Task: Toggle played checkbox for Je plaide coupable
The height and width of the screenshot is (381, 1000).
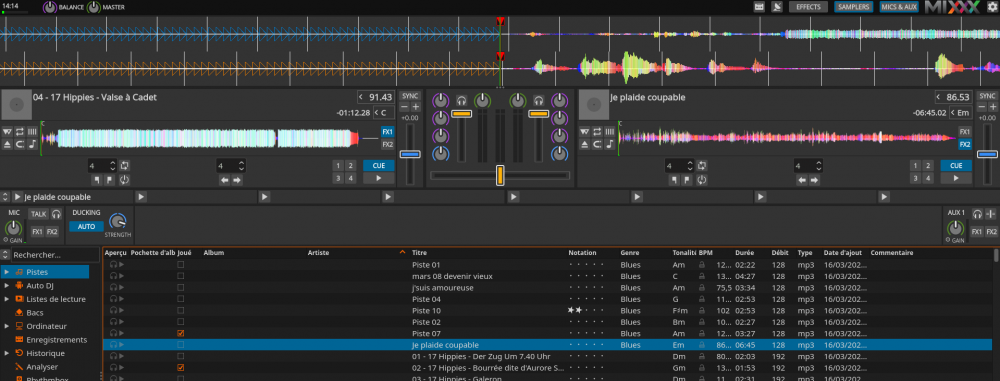Action: click(180, 345)
